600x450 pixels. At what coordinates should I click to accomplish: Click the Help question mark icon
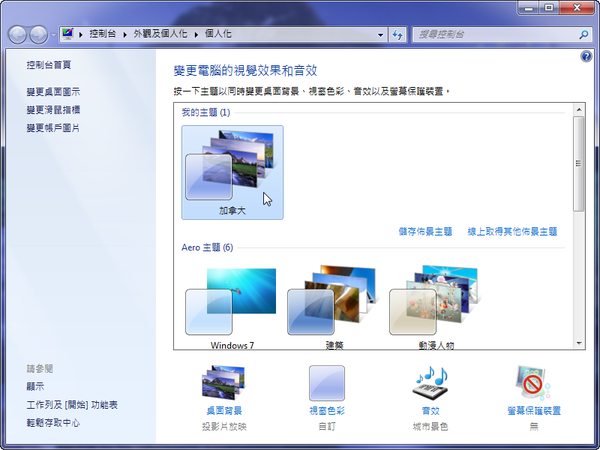(586, 57)
